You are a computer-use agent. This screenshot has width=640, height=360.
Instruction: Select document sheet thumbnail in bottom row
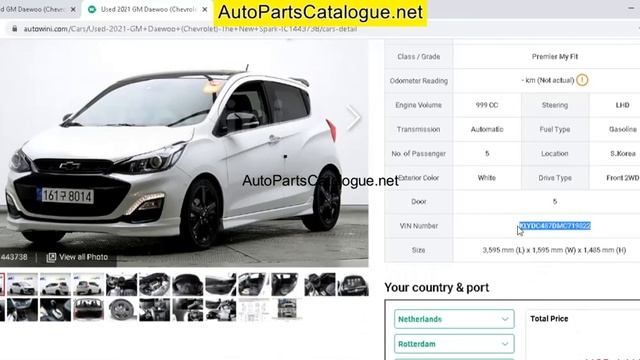pyautogui.click(x=254, y=310)
